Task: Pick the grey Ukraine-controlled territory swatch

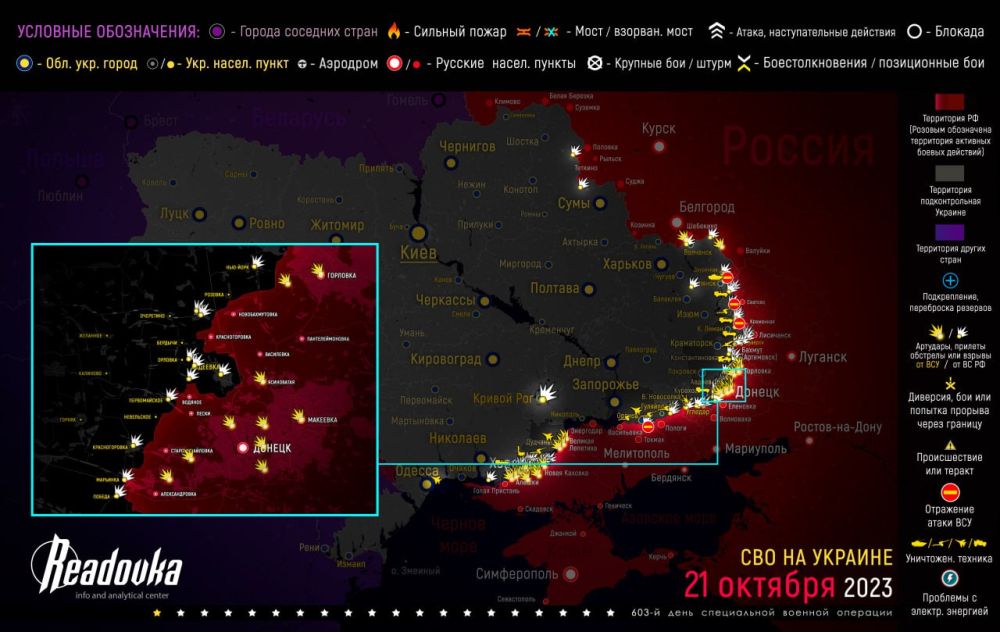Action: click(950, 175)
